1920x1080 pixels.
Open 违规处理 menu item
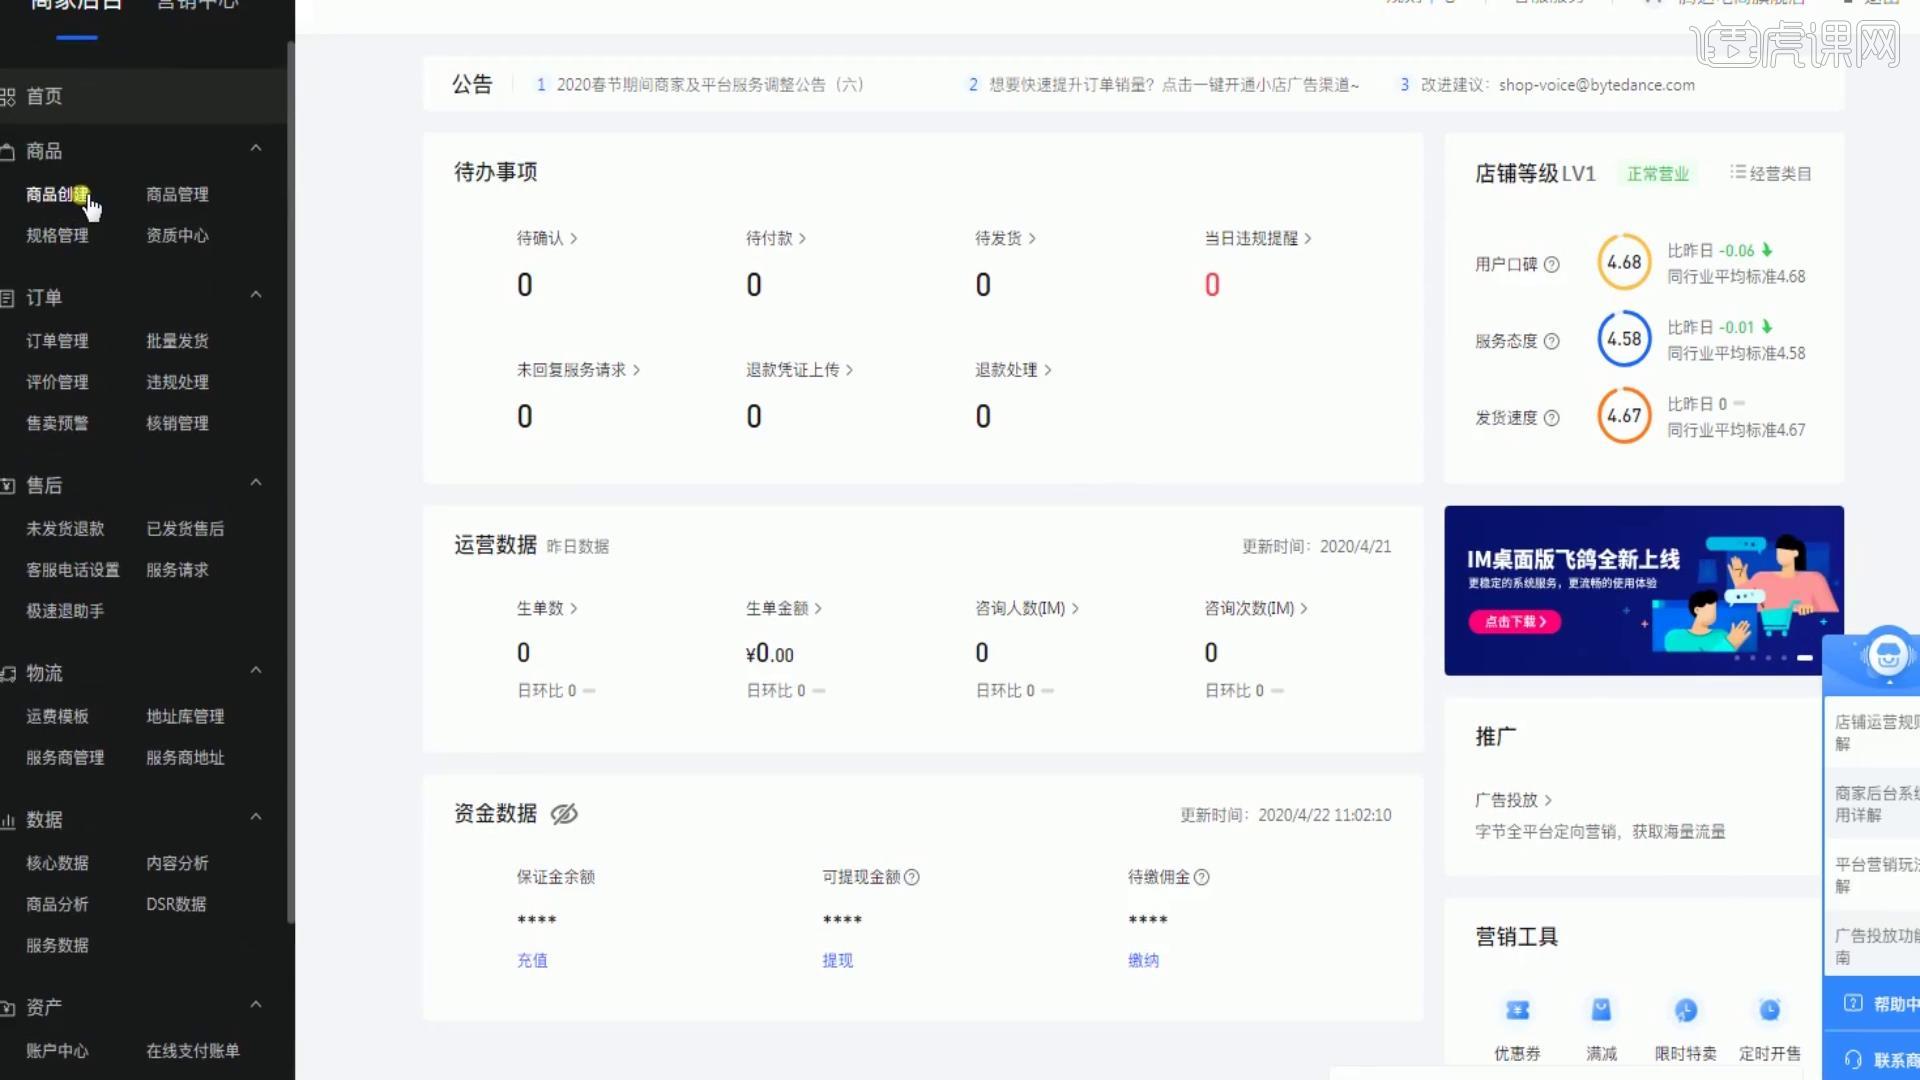coord(177,382)
